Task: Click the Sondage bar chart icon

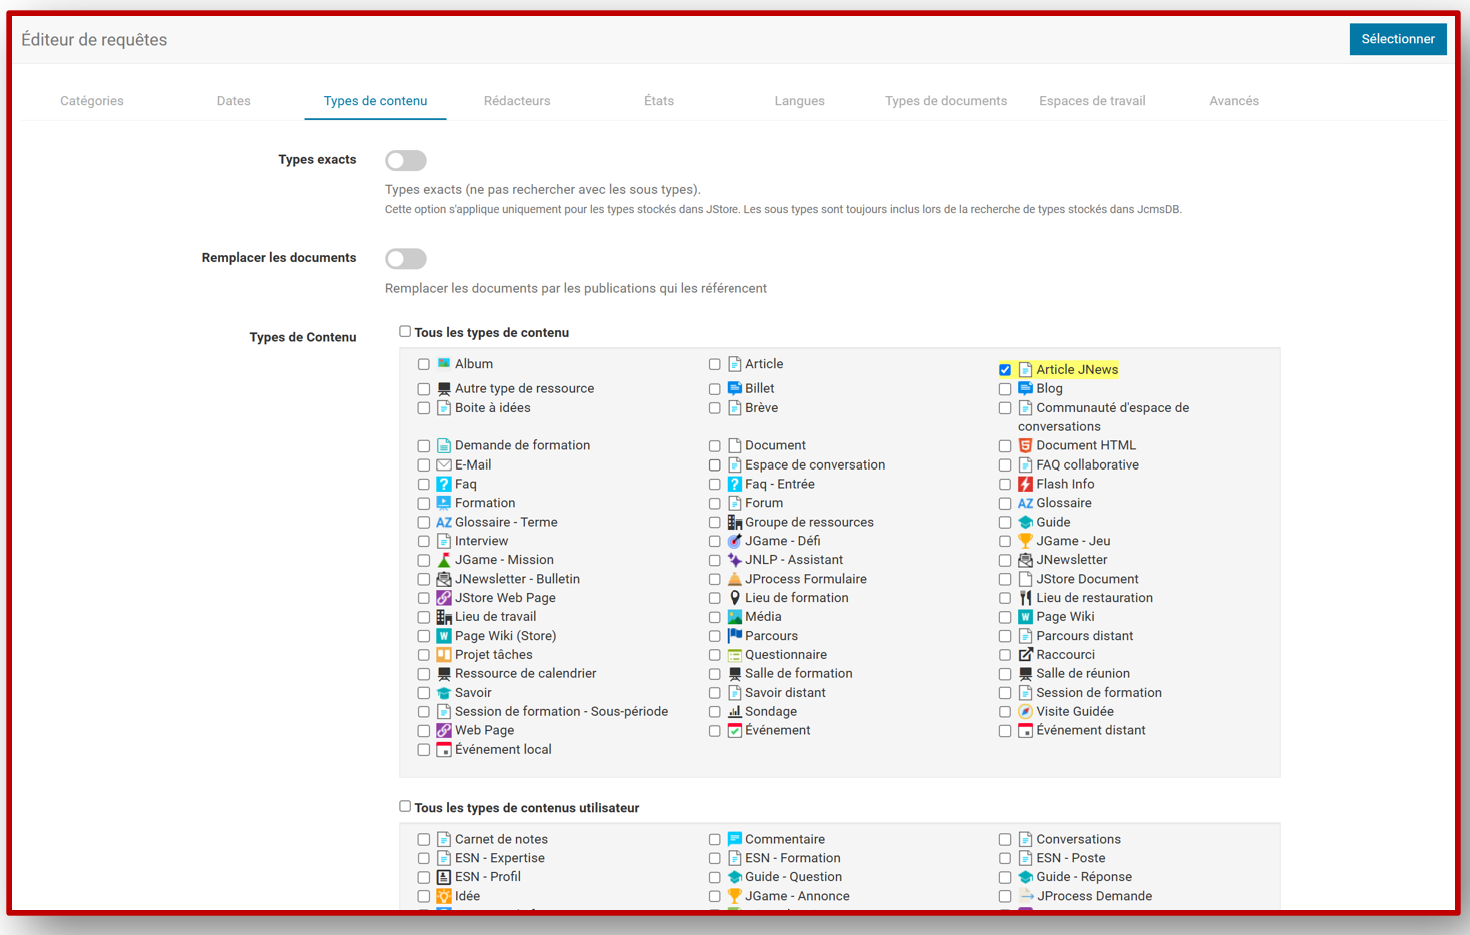Action: (735, 712)
